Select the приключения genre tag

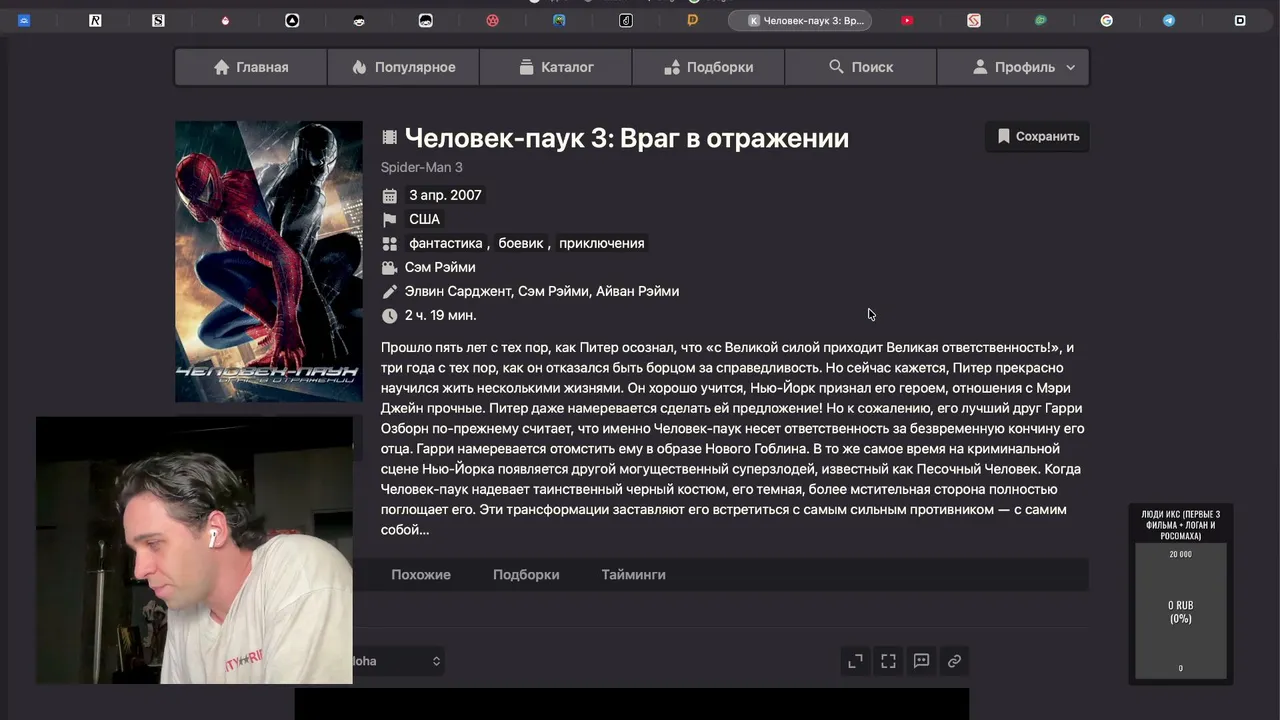point(602,243)
